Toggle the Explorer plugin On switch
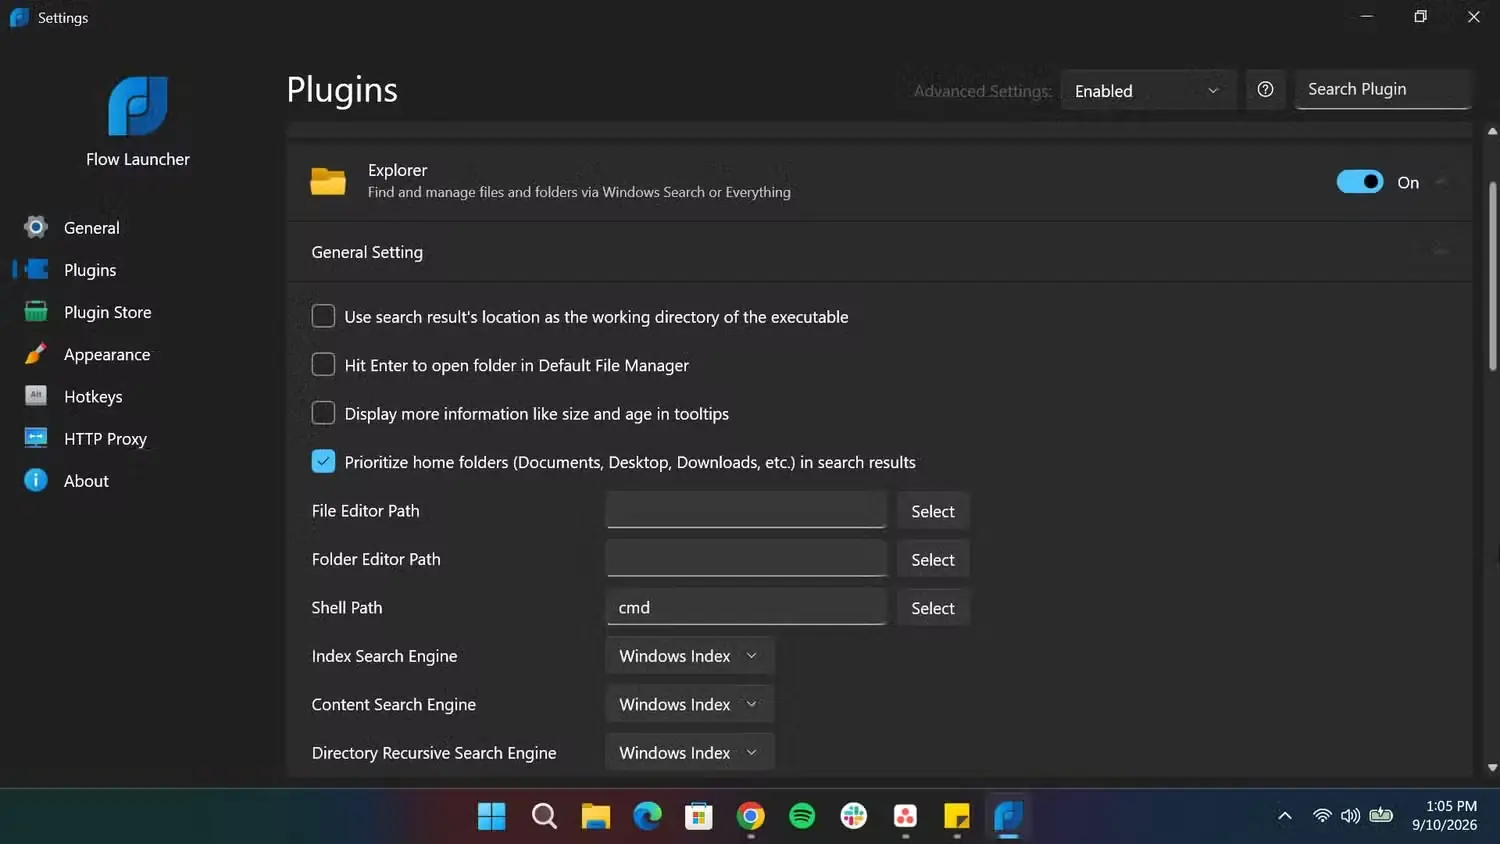 pos(1360,182)
